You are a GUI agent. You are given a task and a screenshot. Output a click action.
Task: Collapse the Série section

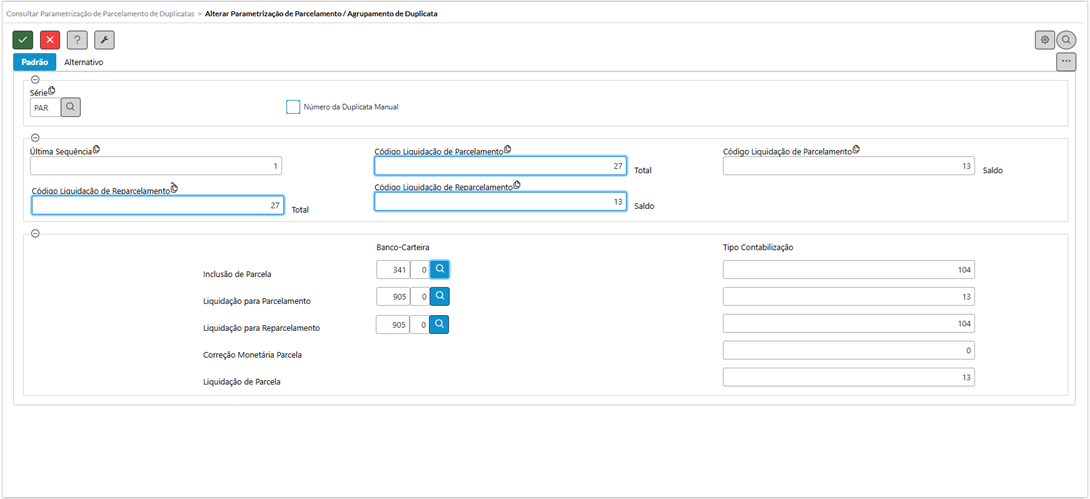(x=35, y=80)
